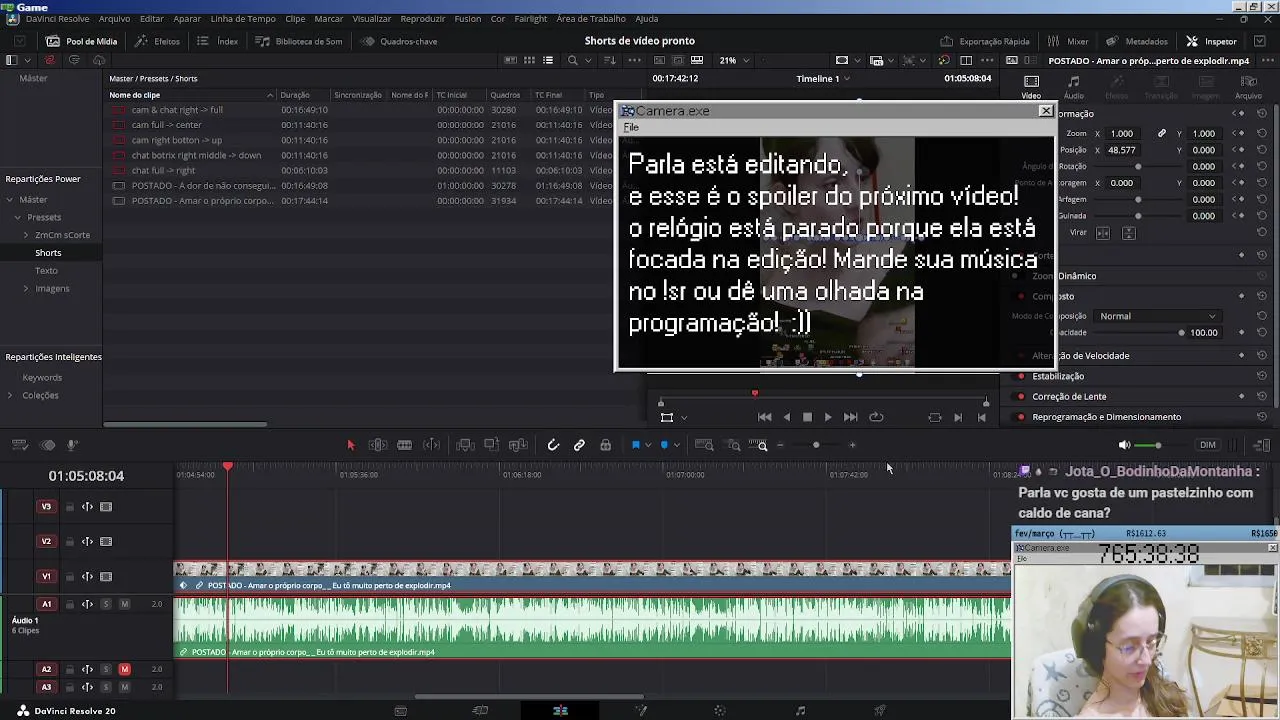
Task: Open the Fairlight menu
Action: 531,19
